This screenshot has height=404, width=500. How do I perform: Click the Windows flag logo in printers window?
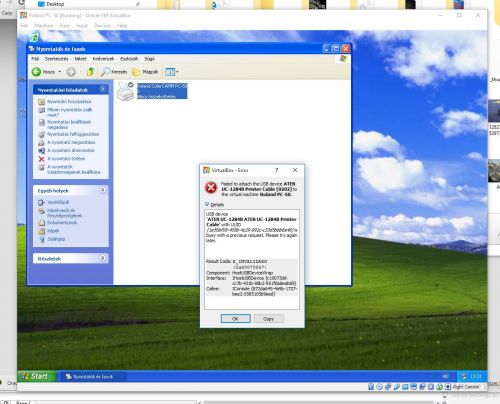point(343,59)
